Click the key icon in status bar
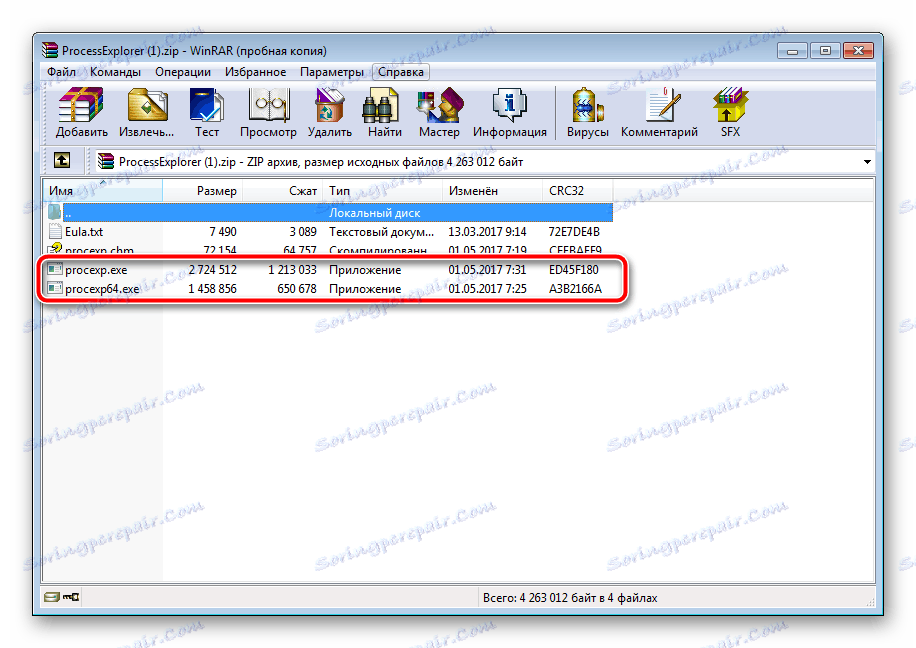 tap(71, 597)
